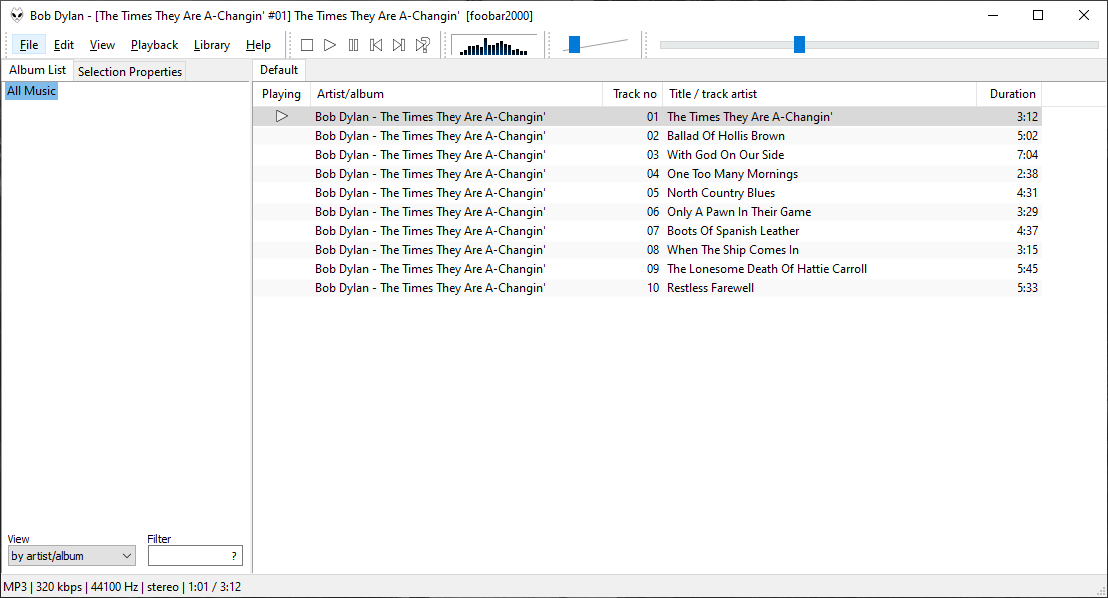This screenshot has width=1108, height=598.
Task: Open the Library menu
Action: pyautogui.click(x=212, y=45)
